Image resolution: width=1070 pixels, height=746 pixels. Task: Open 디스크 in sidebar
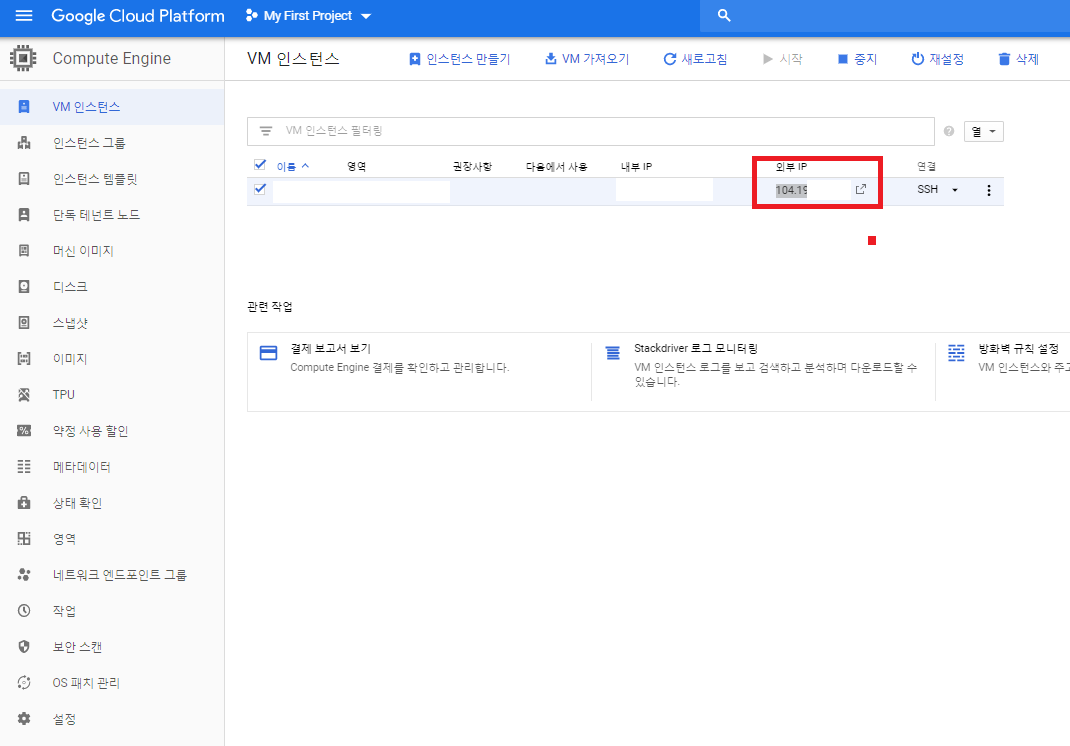click(x=112, y=287)
